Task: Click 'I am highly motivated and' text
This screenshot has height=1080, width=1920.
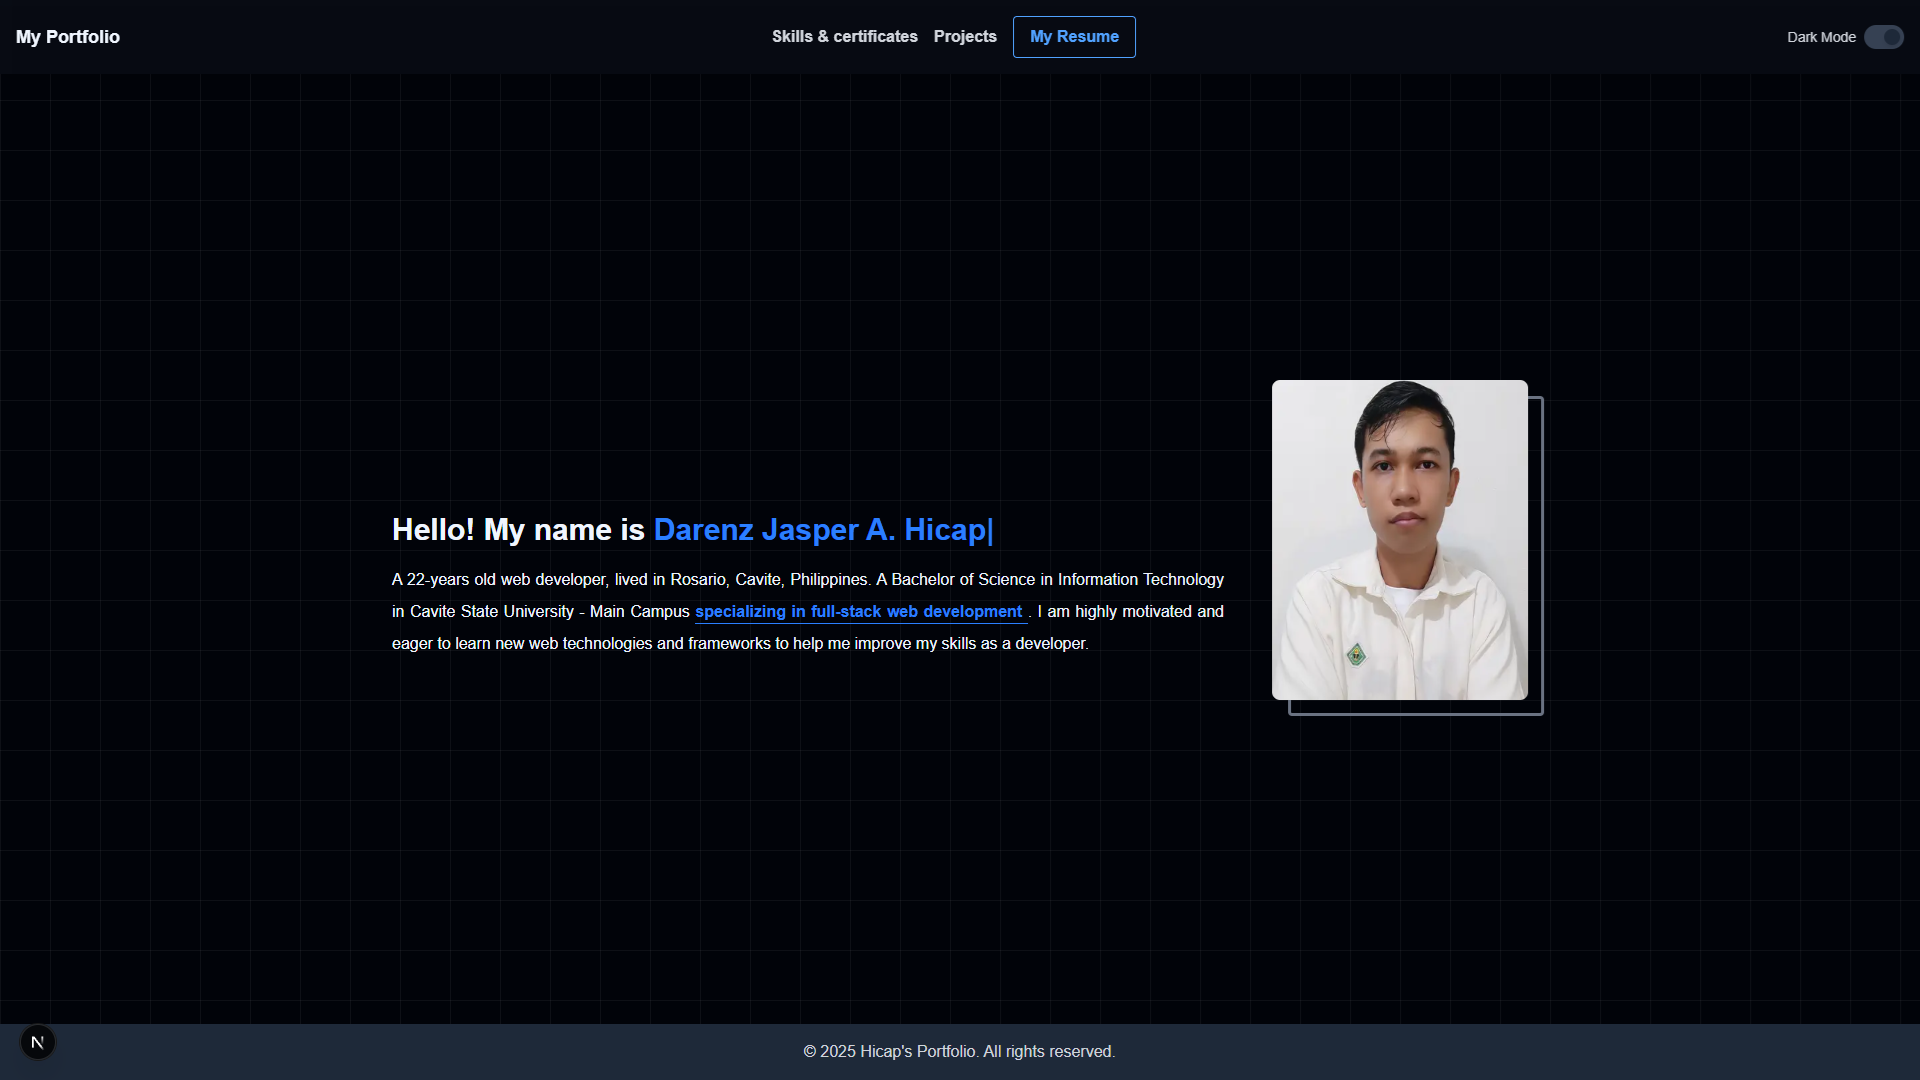Action: click(x=1130, y=612)
